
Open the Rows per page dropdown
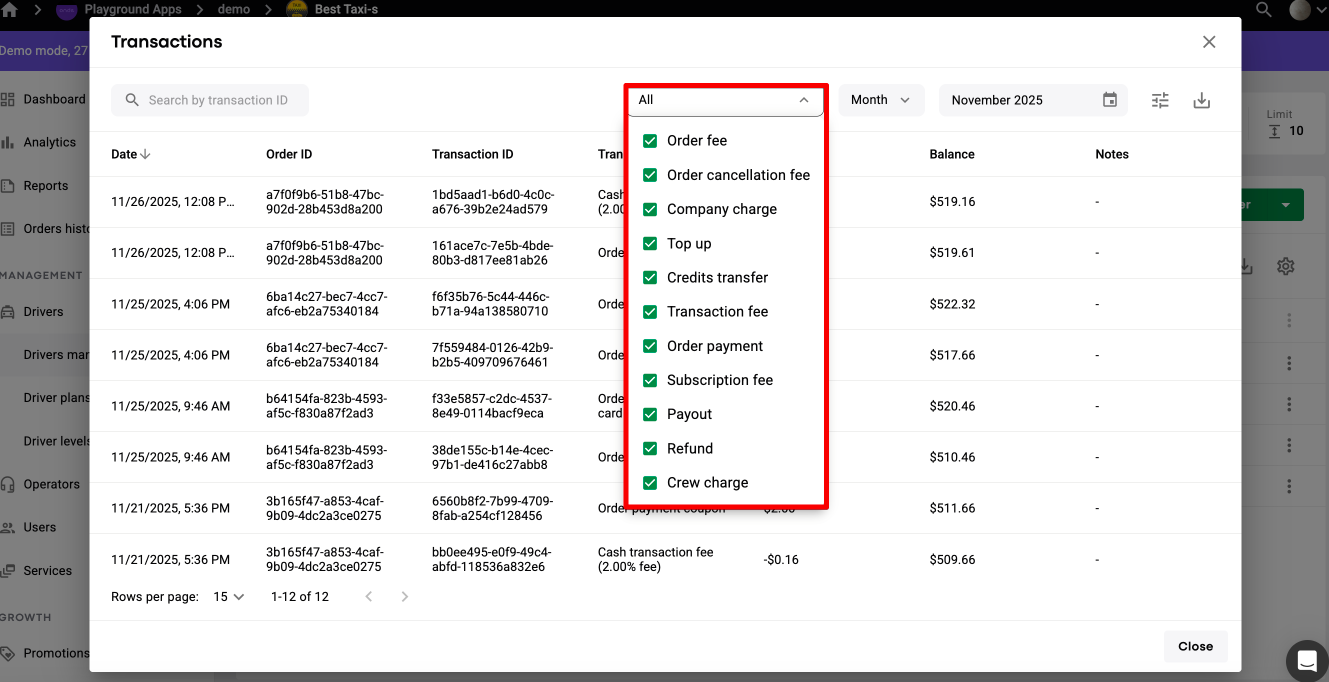[229, 597]
